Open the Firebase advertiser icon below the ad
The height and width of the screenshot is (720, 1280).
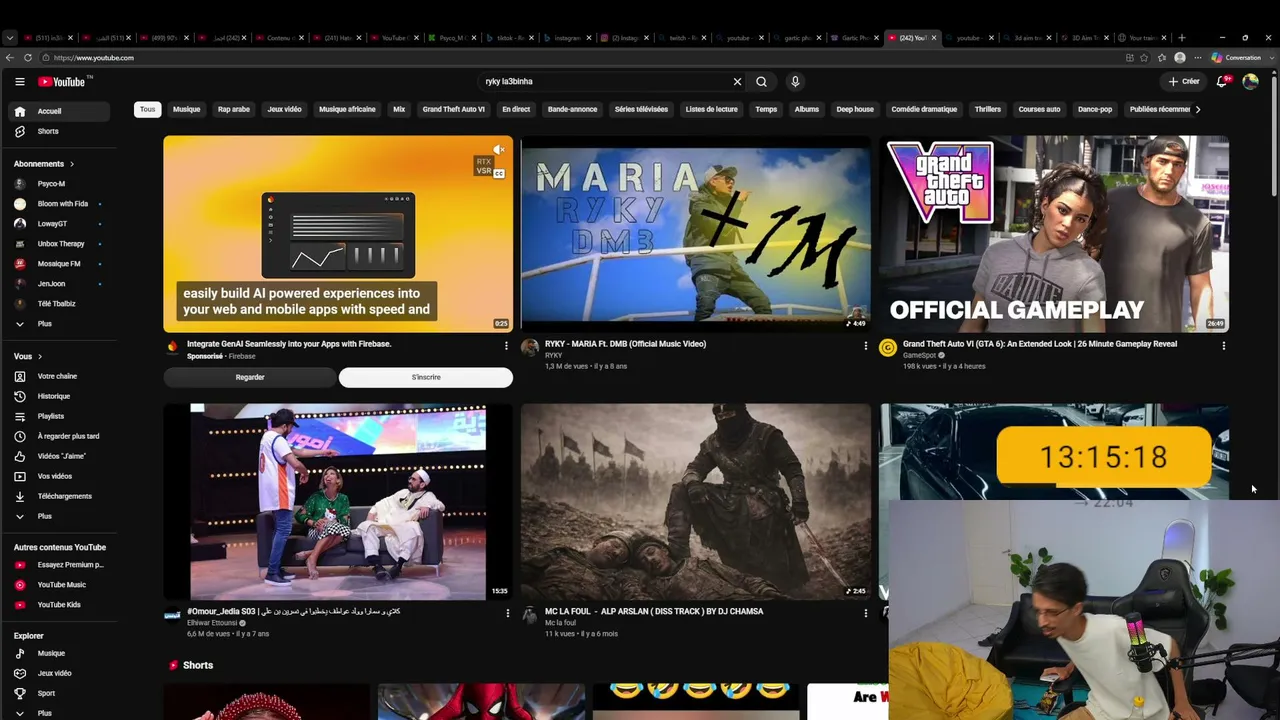click(173, 347)
